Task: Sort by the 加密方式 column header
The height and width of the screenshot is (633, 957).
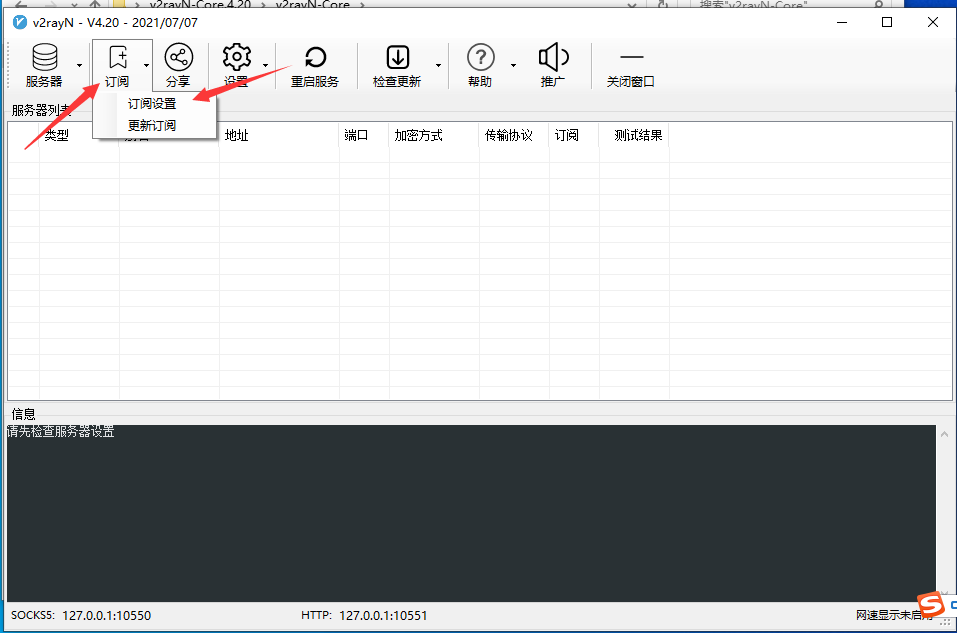Action: [x=434, y=136]
